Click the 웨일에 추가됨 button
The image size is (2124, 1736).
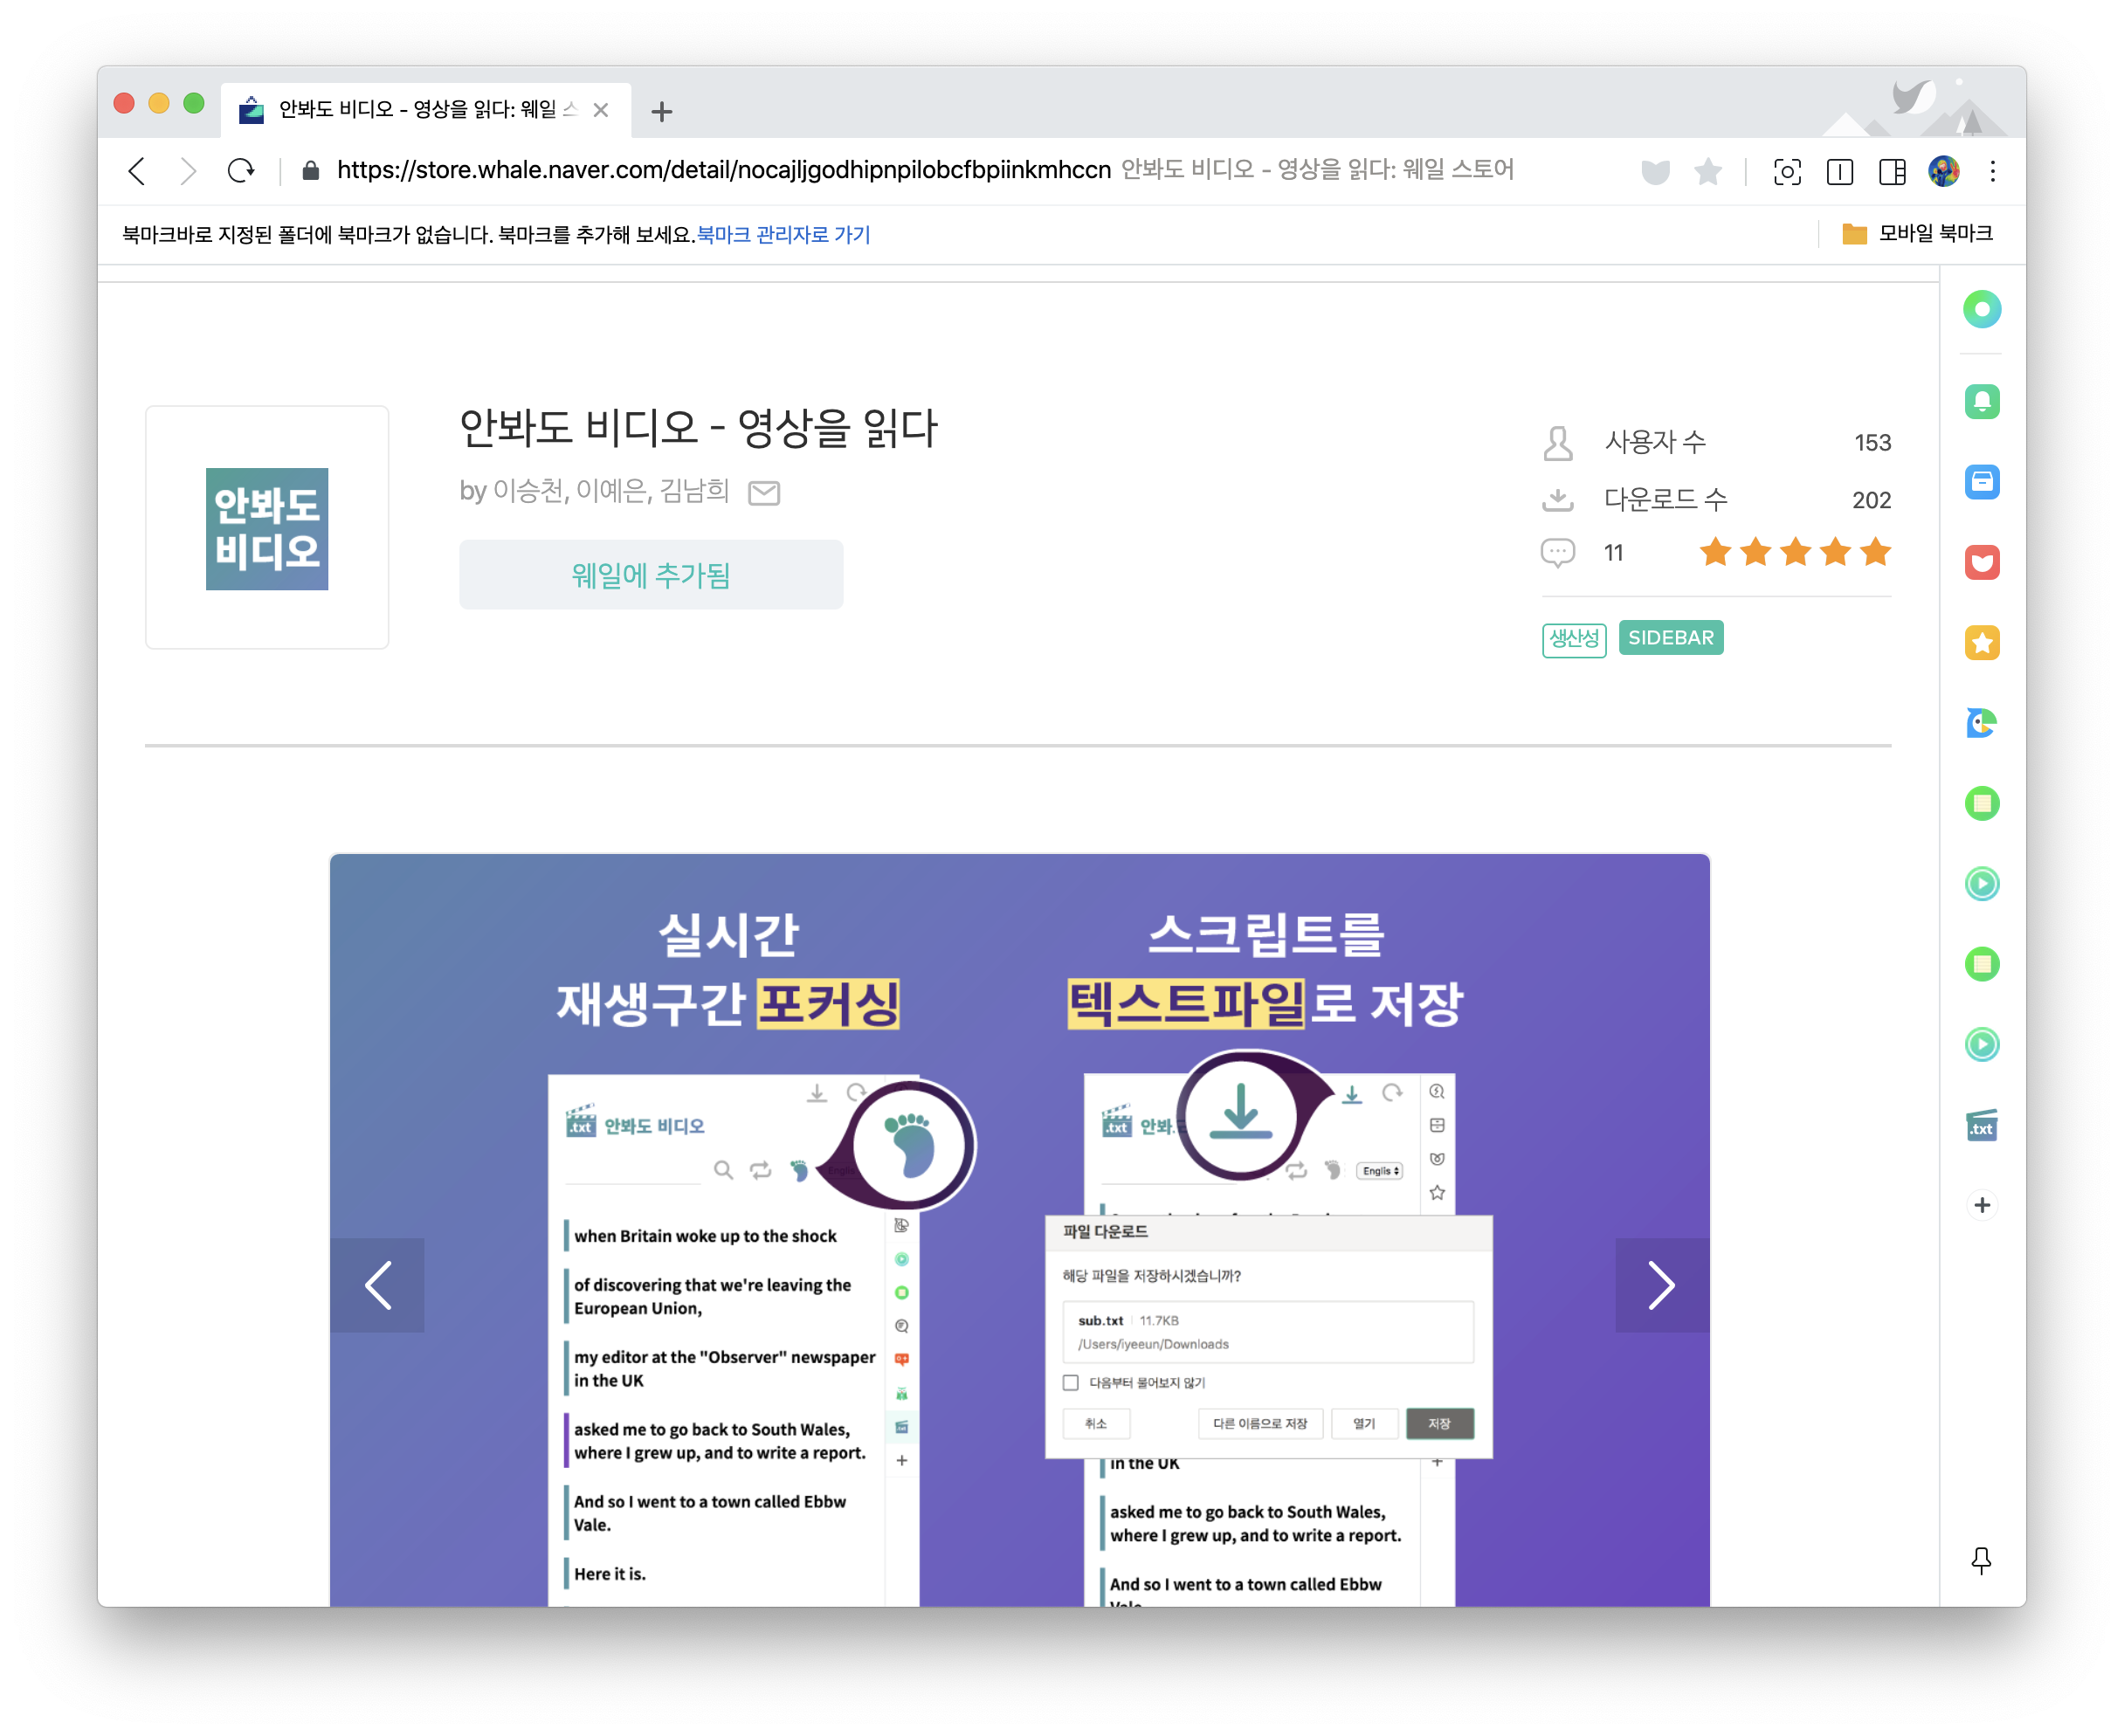(651, 575)
